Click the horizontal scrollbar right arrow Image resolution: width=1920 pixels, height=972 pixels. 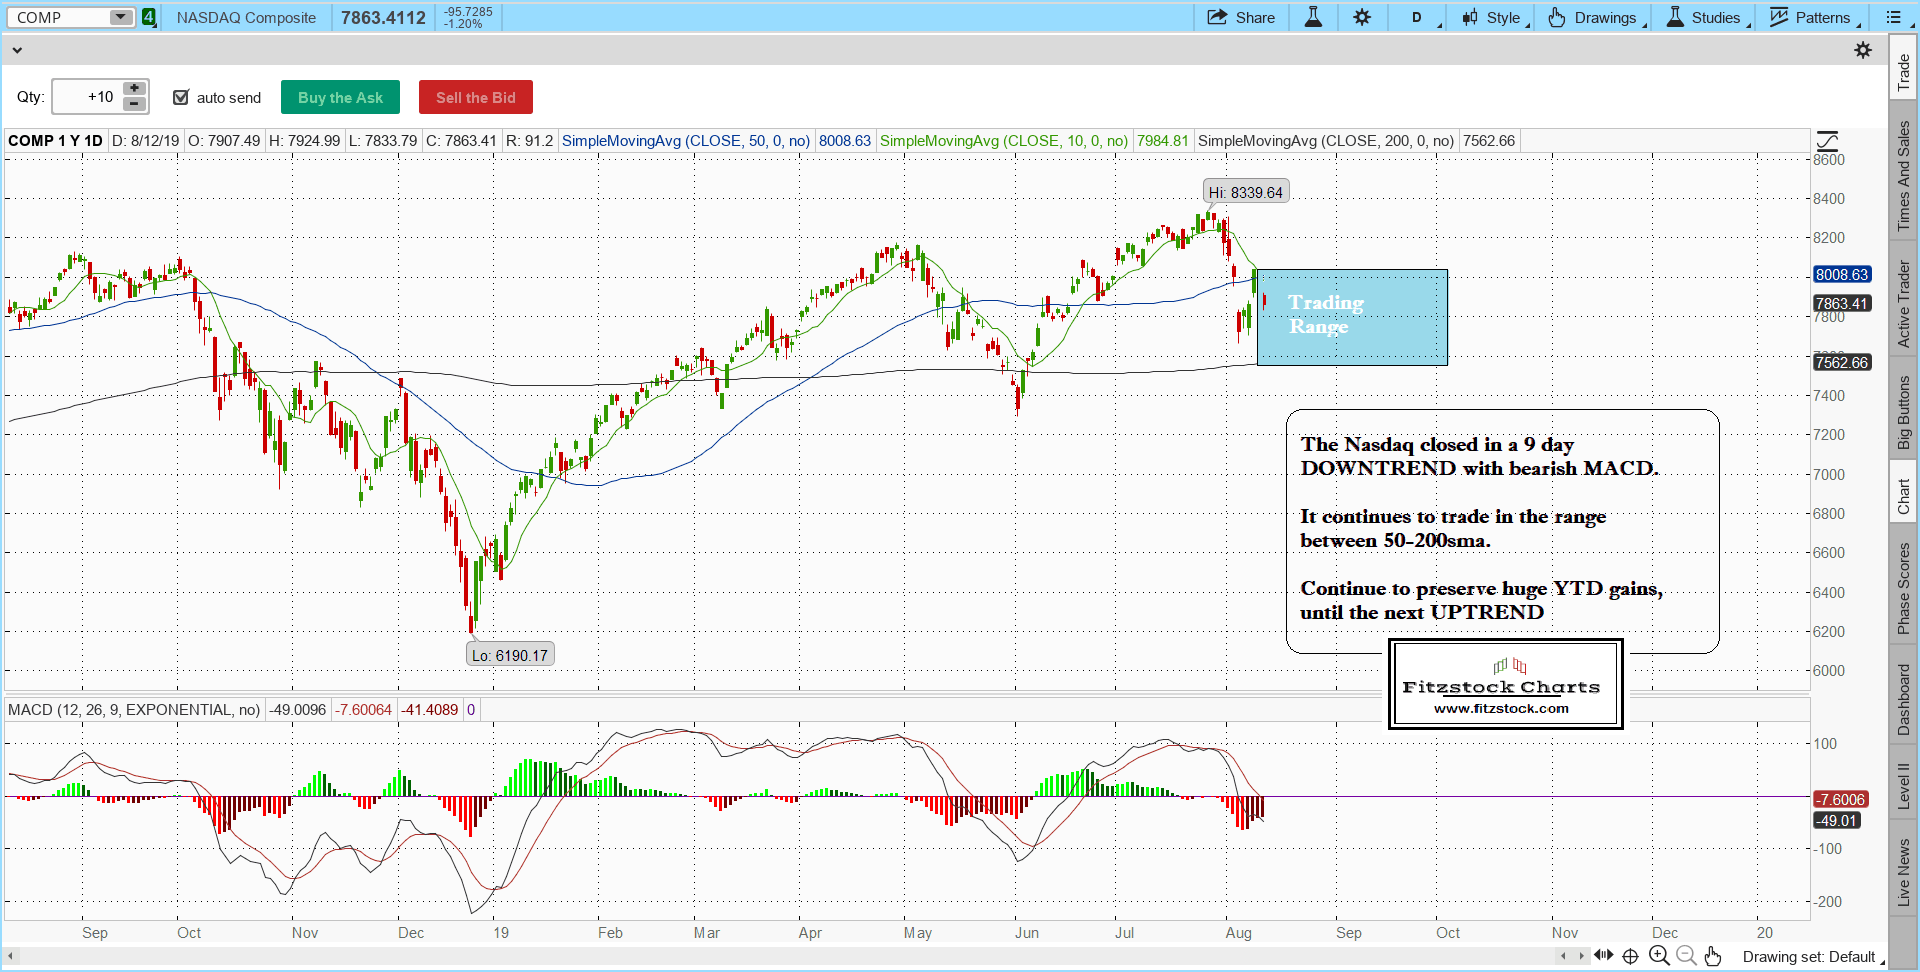1582,956
